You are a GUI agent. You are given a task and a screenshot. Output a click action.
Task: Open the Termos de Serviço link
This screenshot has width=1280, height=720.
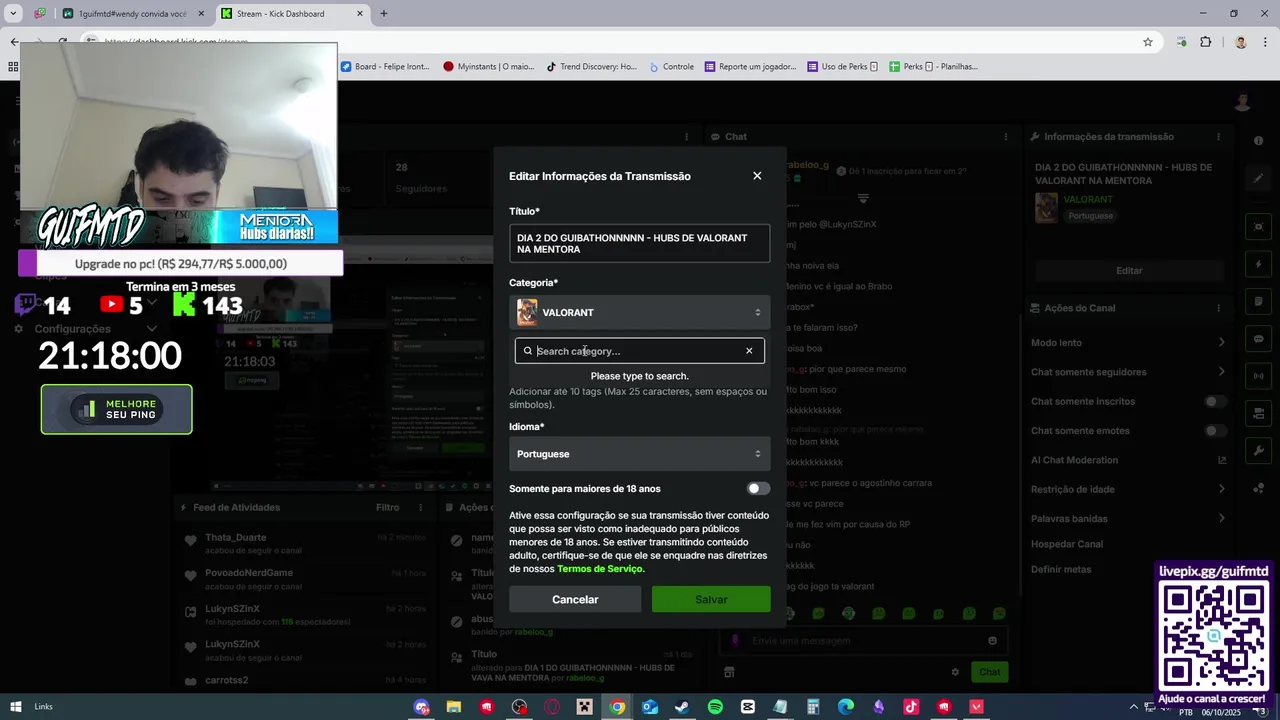click(600, 569)
